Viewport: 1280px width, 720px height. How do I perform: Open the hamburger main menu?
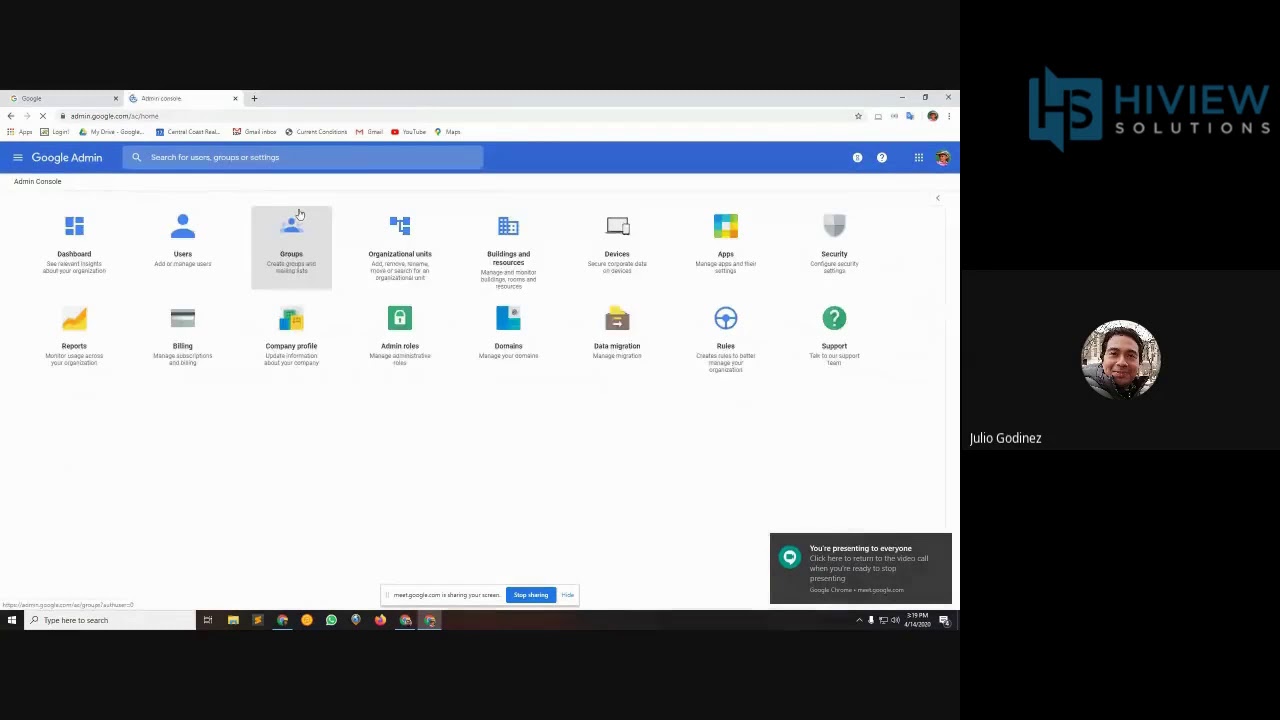(x=17, y=157)
